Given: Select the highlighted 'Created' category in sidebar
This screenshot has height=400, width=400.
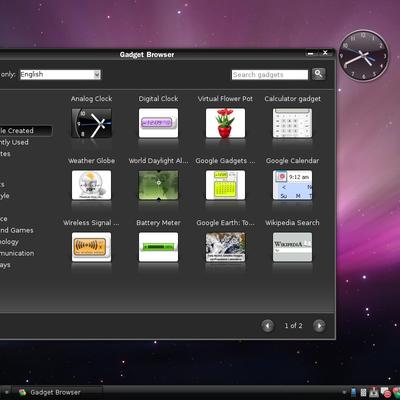Looking at the screenshot, I should pyautogui.click(x=26, y=131).
